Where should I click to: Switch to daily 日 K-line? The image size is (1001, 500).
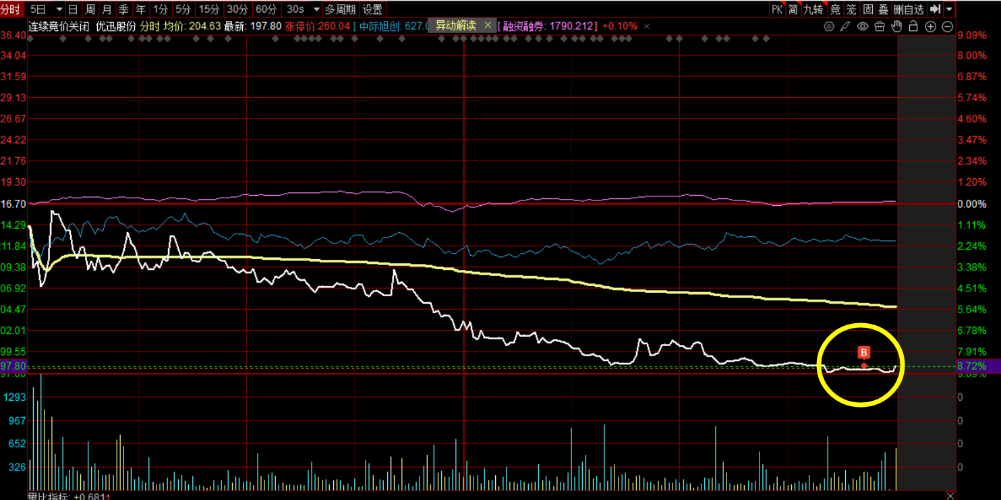point(73,9)
